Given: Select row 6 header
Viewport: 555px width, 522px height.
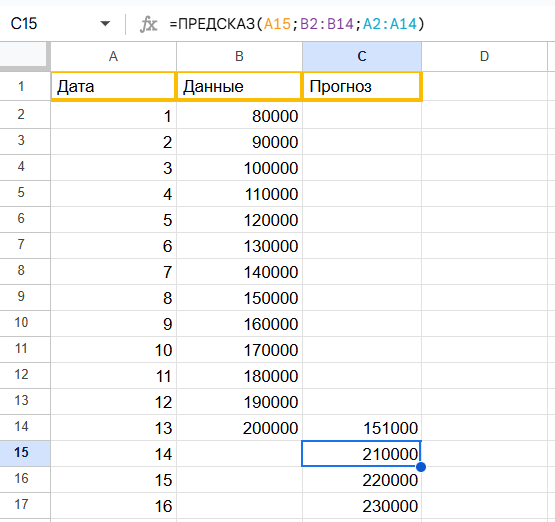Looking at the screenshot, I should click(x=21, y=219).
